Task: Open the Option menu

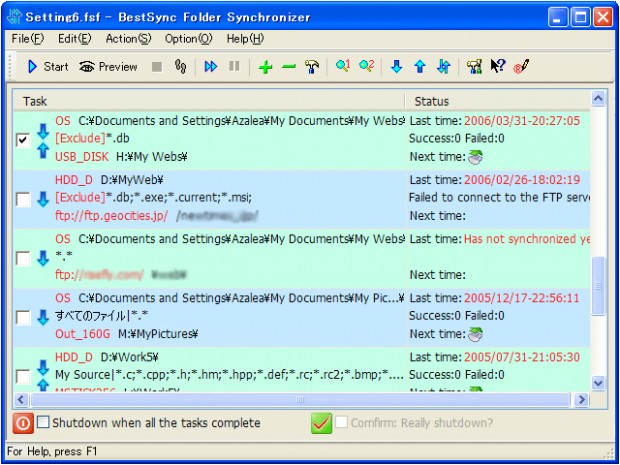Action: 189,39
